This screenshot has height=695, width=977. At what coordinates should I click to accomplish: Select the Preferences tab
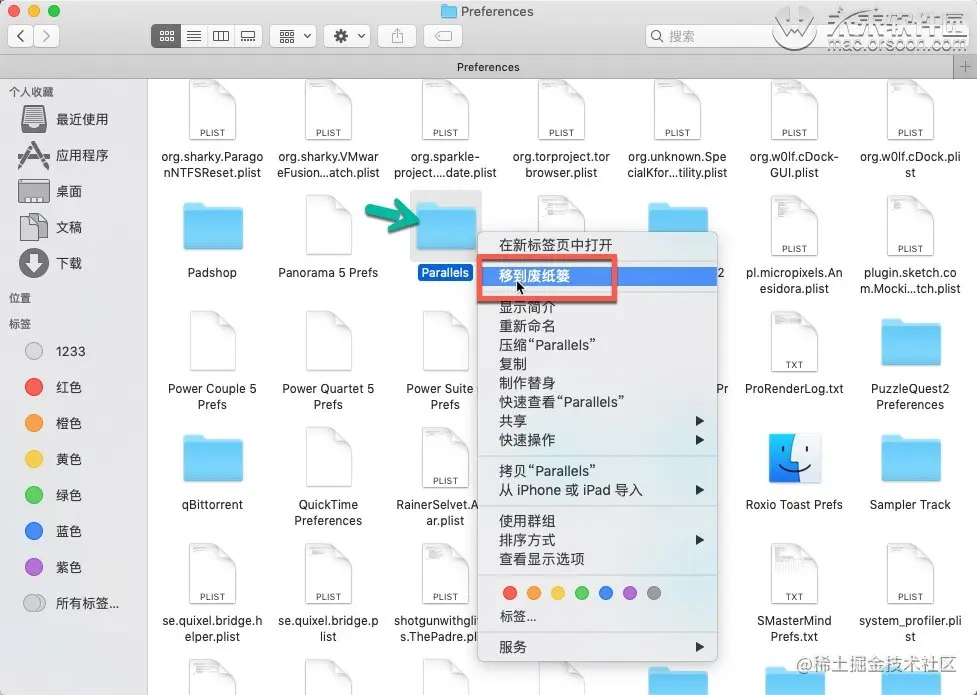click(x=488, y=67)
